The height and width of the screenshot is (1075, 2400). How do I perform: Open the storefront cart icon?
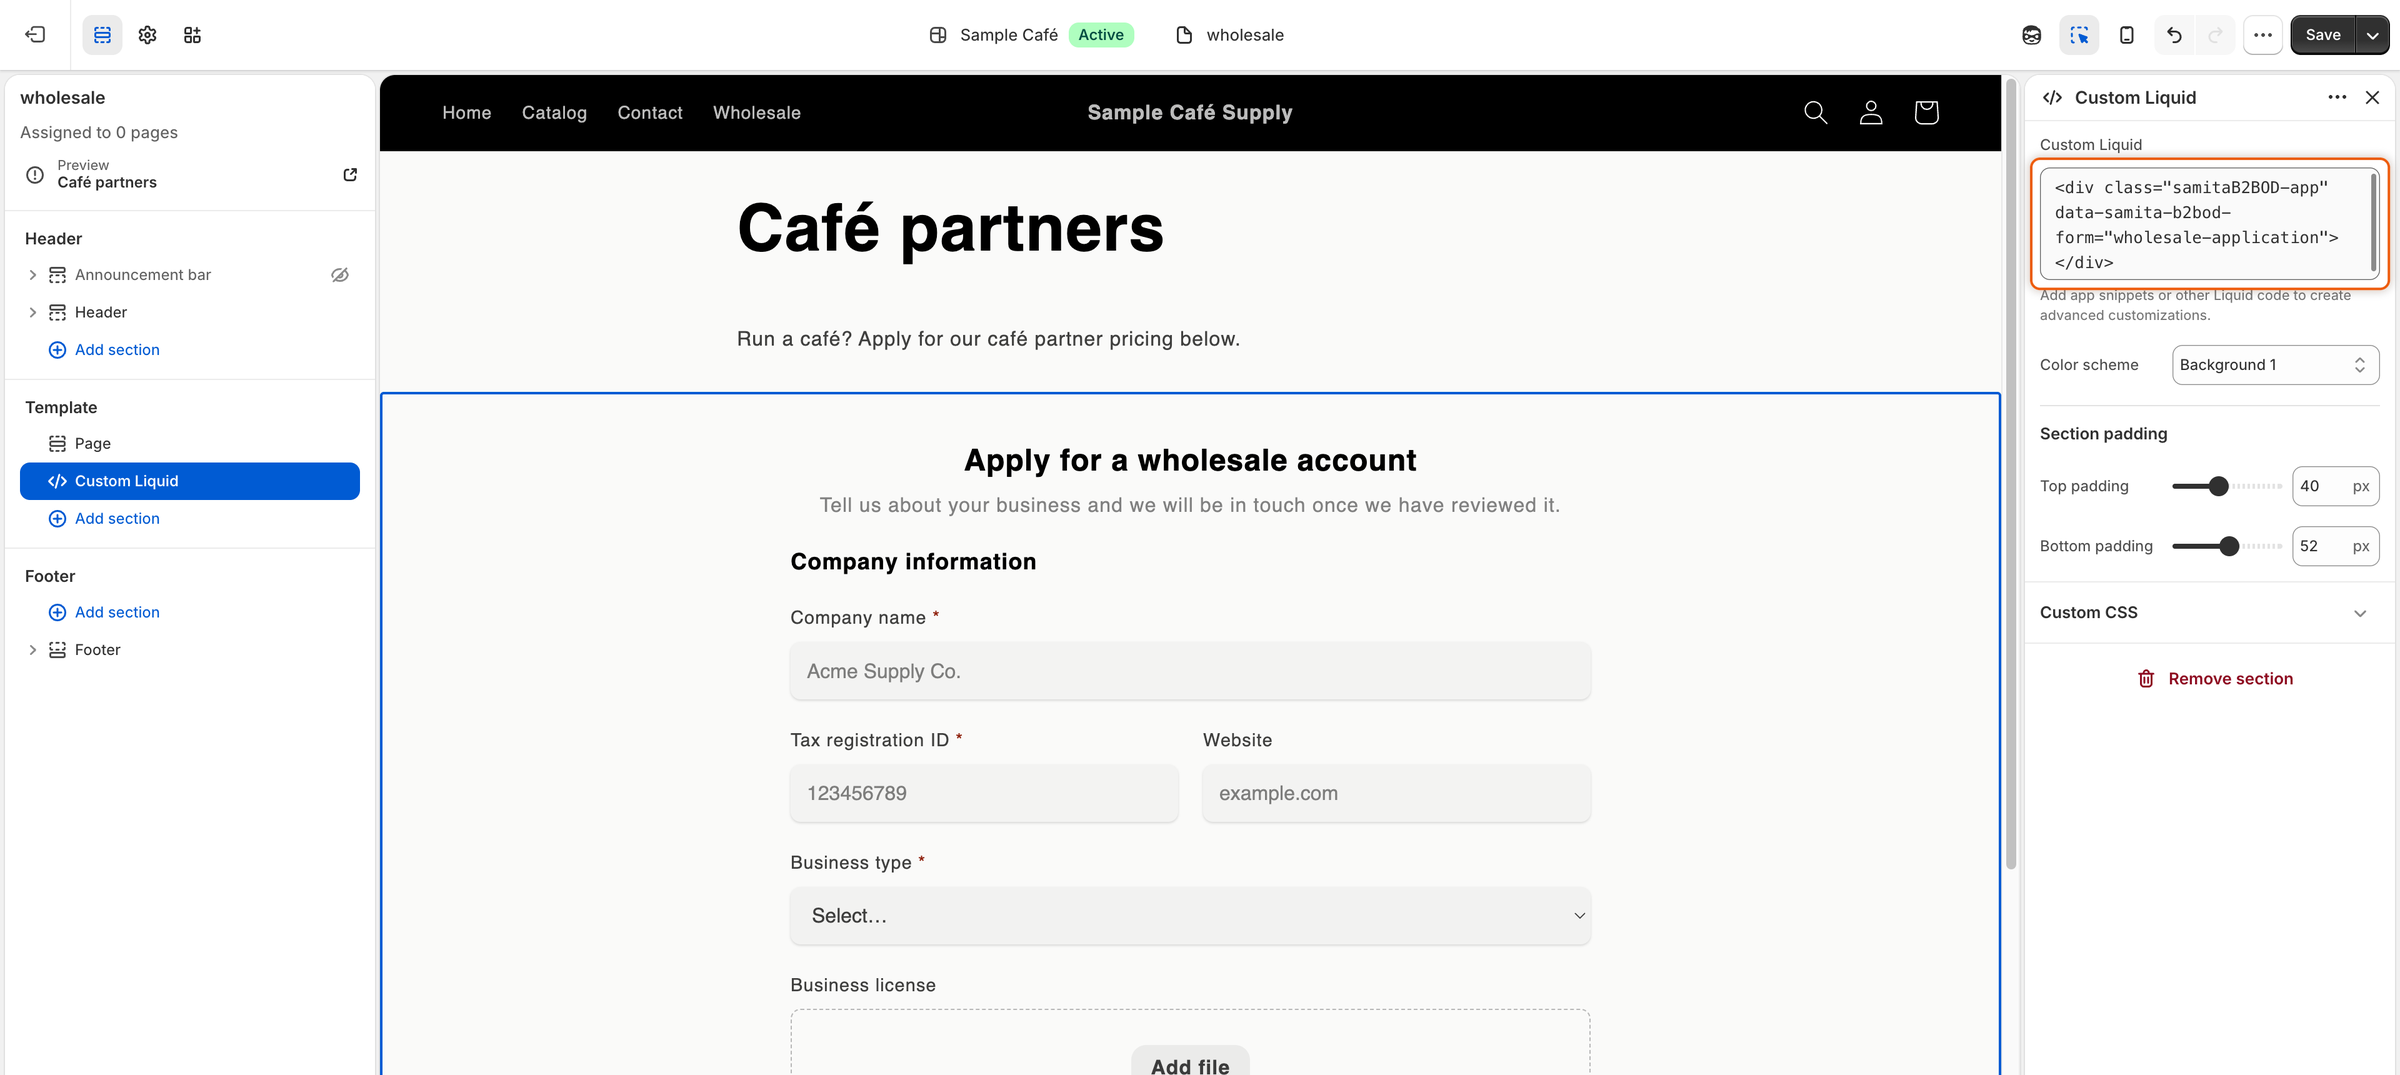coord(1926,113)
